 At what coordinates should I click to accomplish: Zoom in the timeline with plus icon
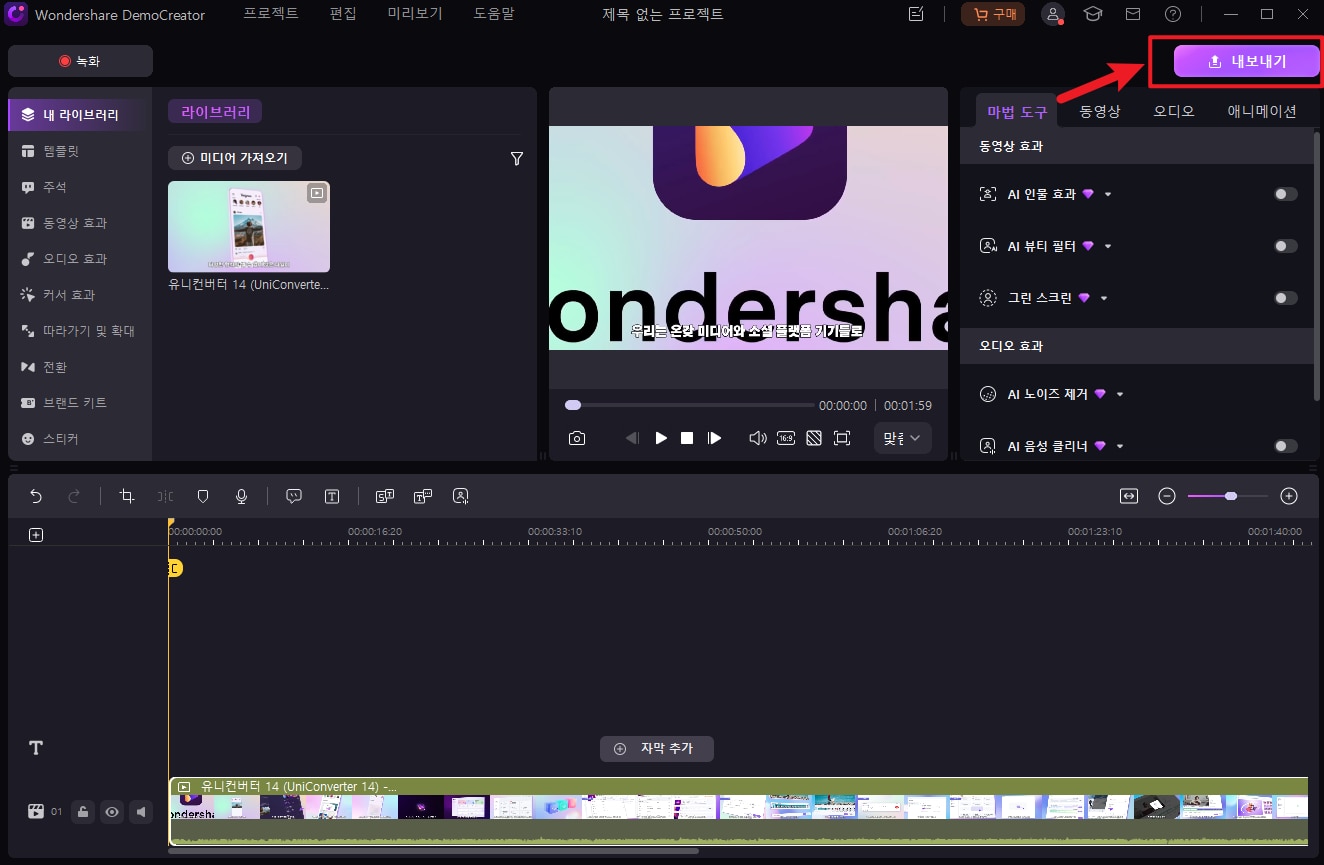(x=1289, y=496)
